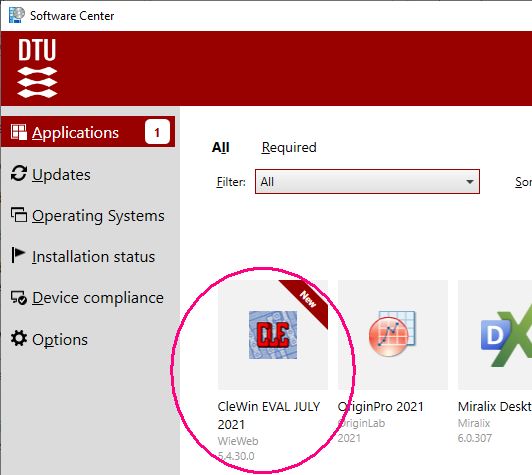Click the Operating Systems windows icon
The image size is (532, 475).
coord(19,215)
